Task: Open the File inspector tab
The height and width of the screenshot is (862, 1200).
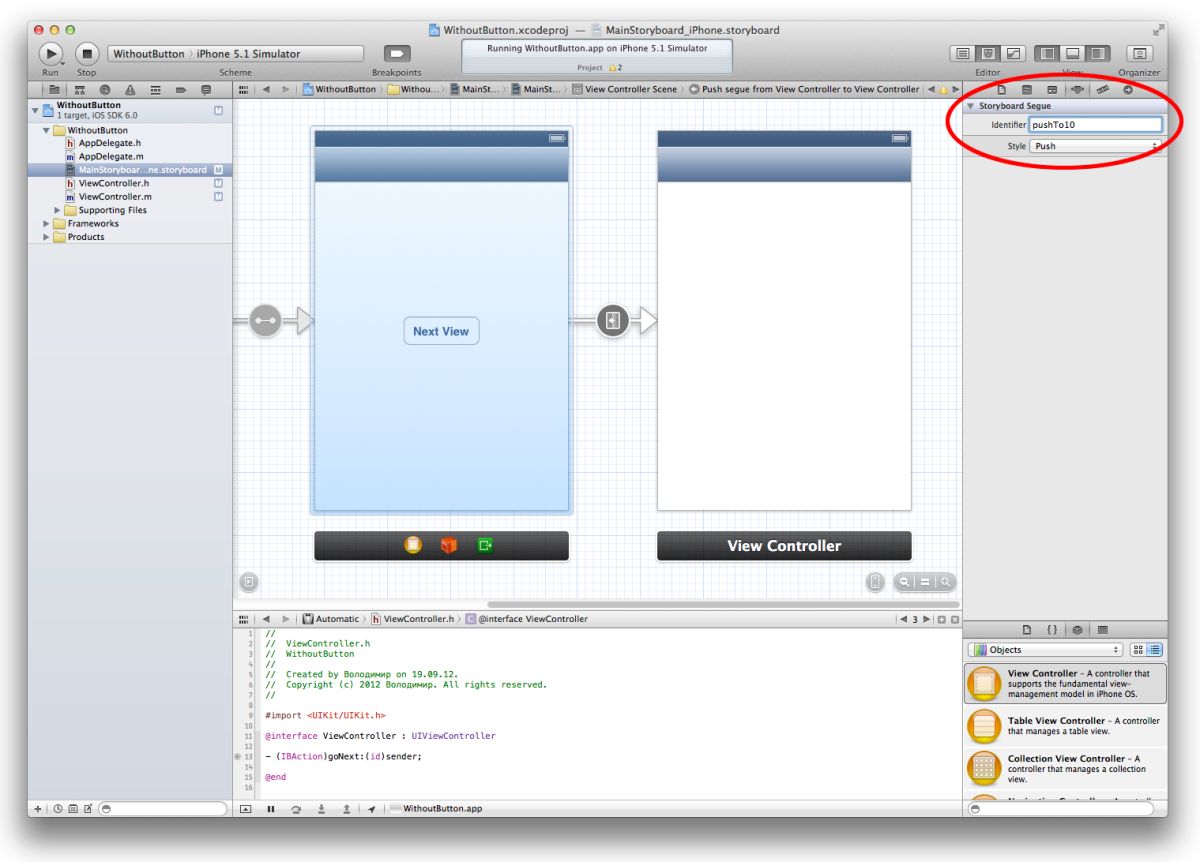Action: coord(1002,89)
